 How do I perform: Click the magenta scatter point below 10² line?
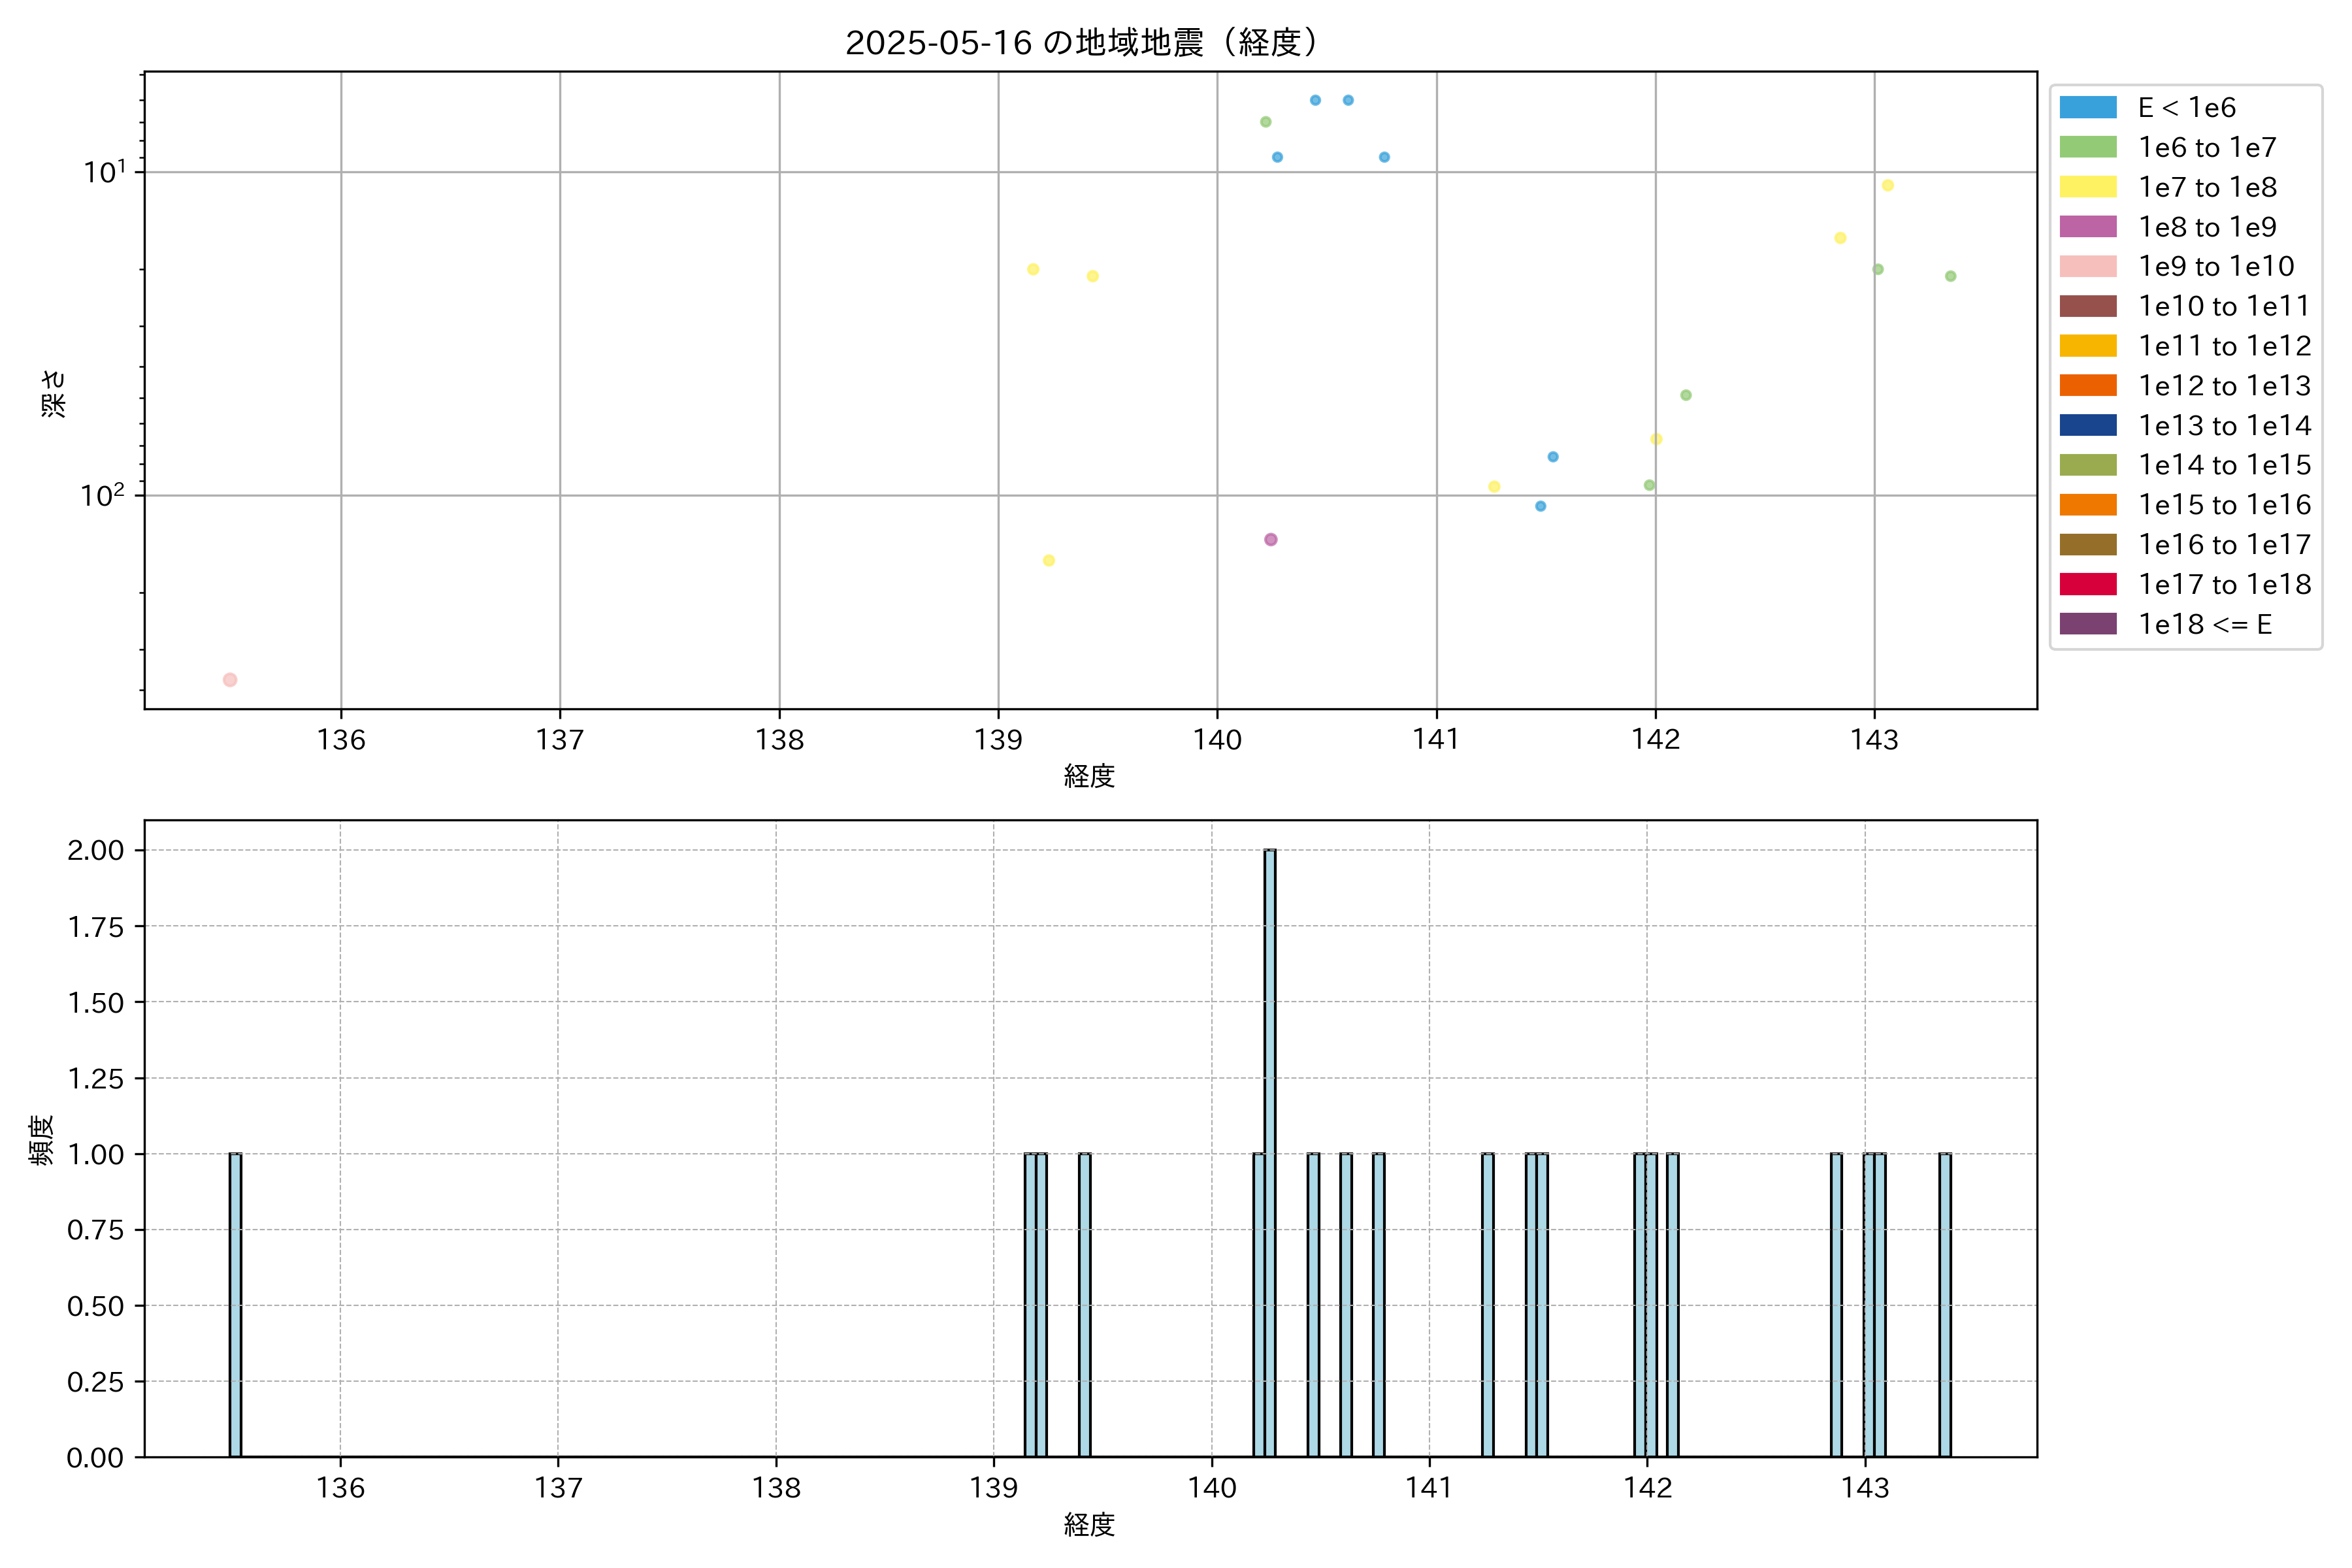[1270, 540]
